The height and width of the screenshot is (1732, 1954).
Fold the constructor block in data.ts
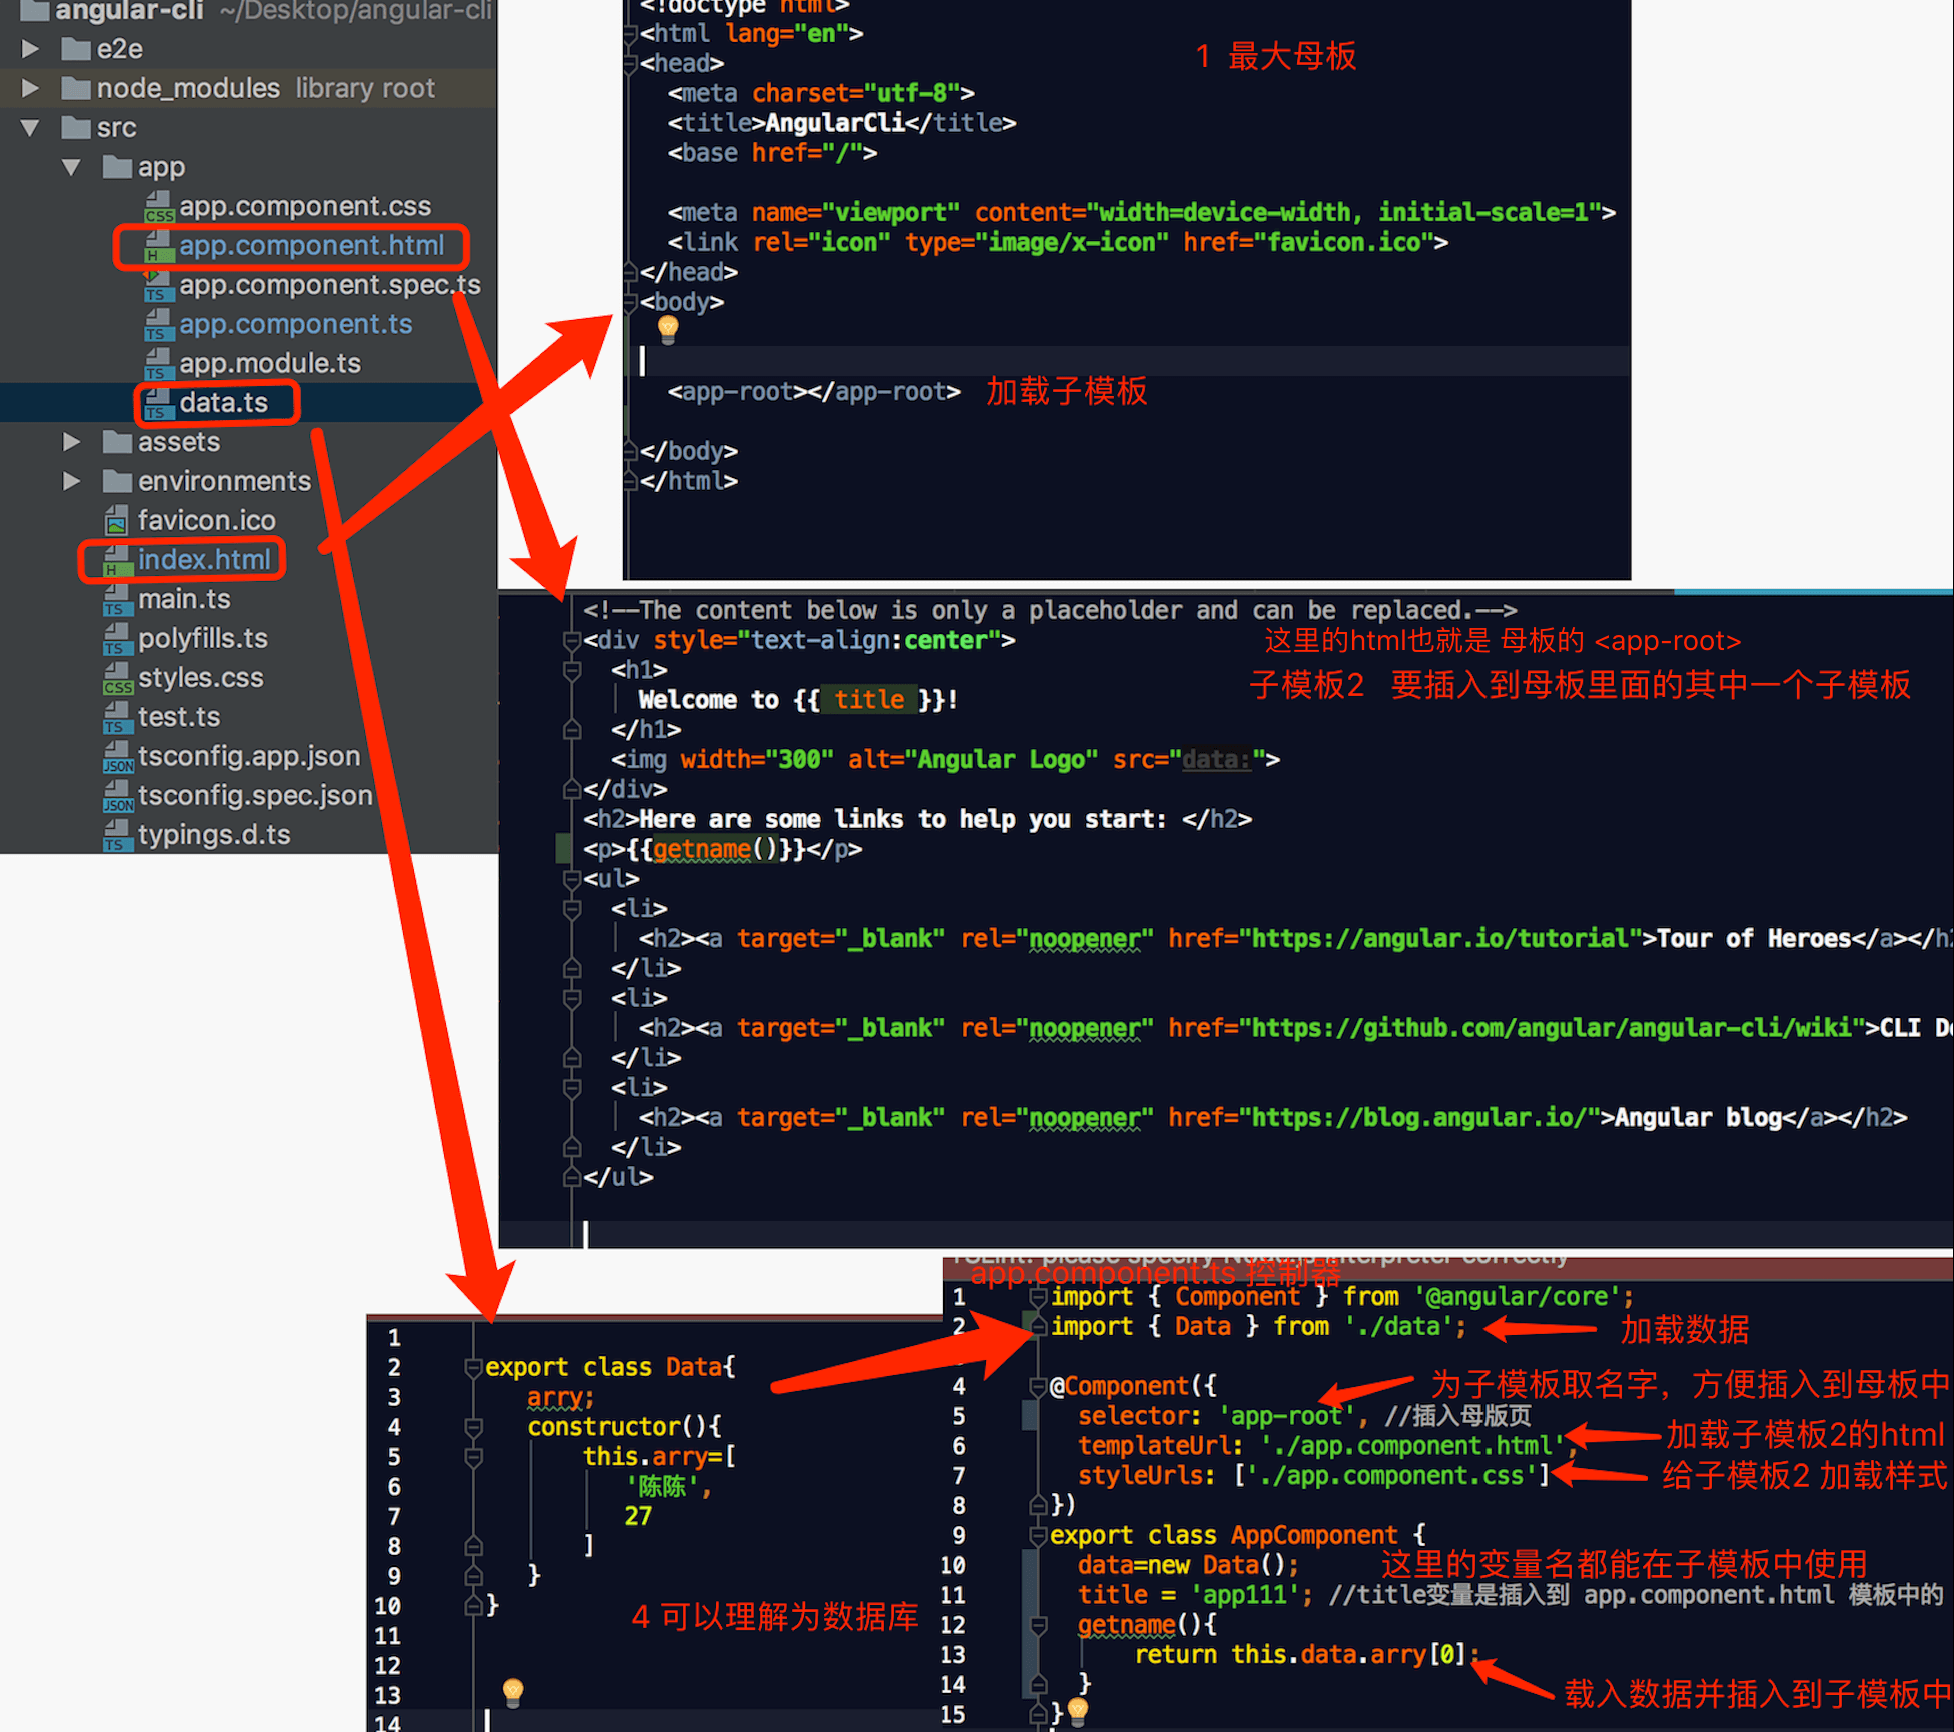coord(474,1427)
